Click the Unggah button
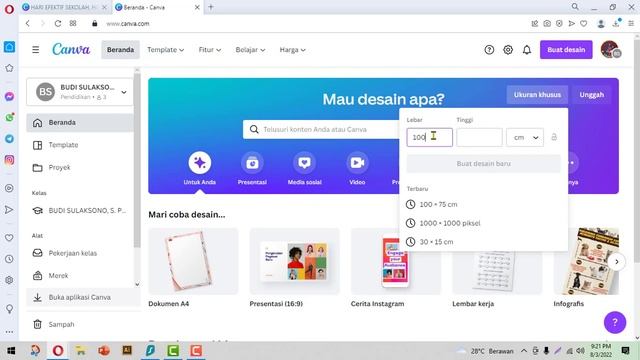The width and height of the screenshot is (640, 360). [591, 95]
